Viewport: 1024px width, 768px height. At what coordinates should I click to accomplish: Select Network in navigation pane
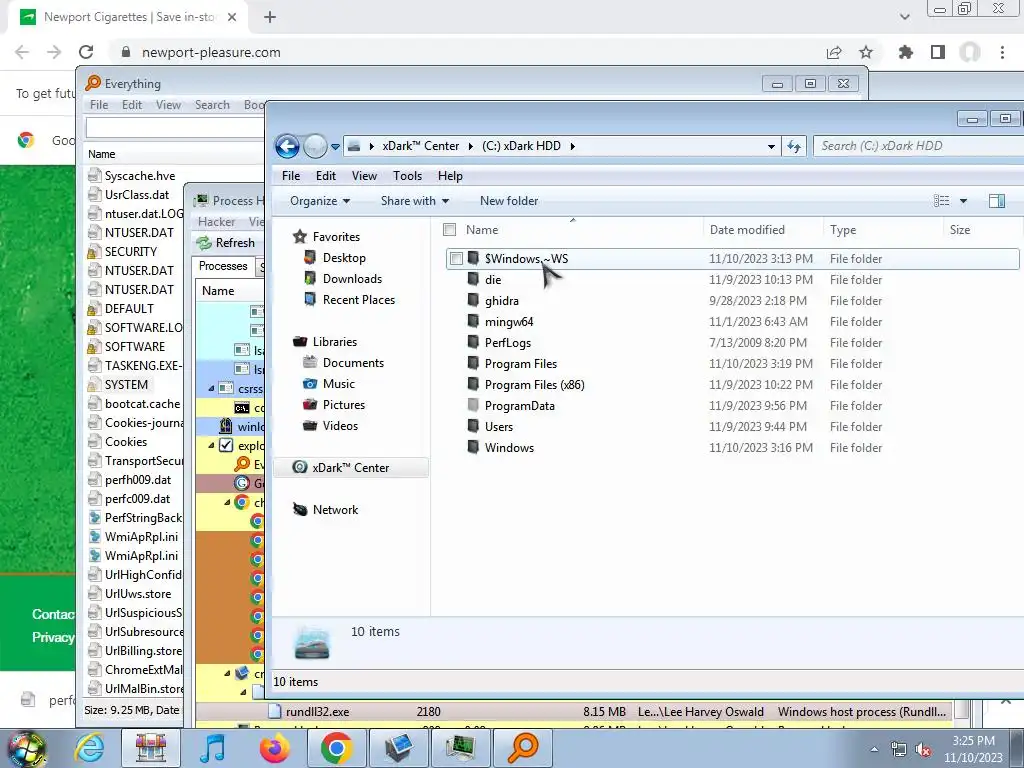[335, 509]
